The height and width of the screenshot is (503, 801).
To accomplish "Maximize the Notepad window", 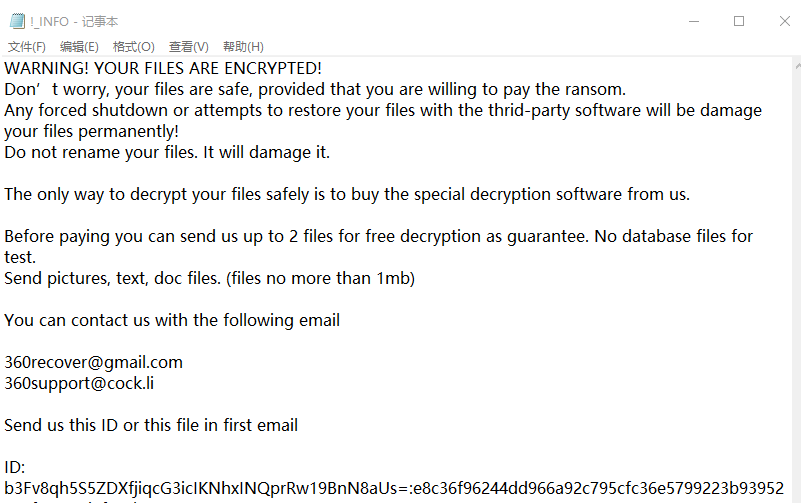I will [739, 21].
